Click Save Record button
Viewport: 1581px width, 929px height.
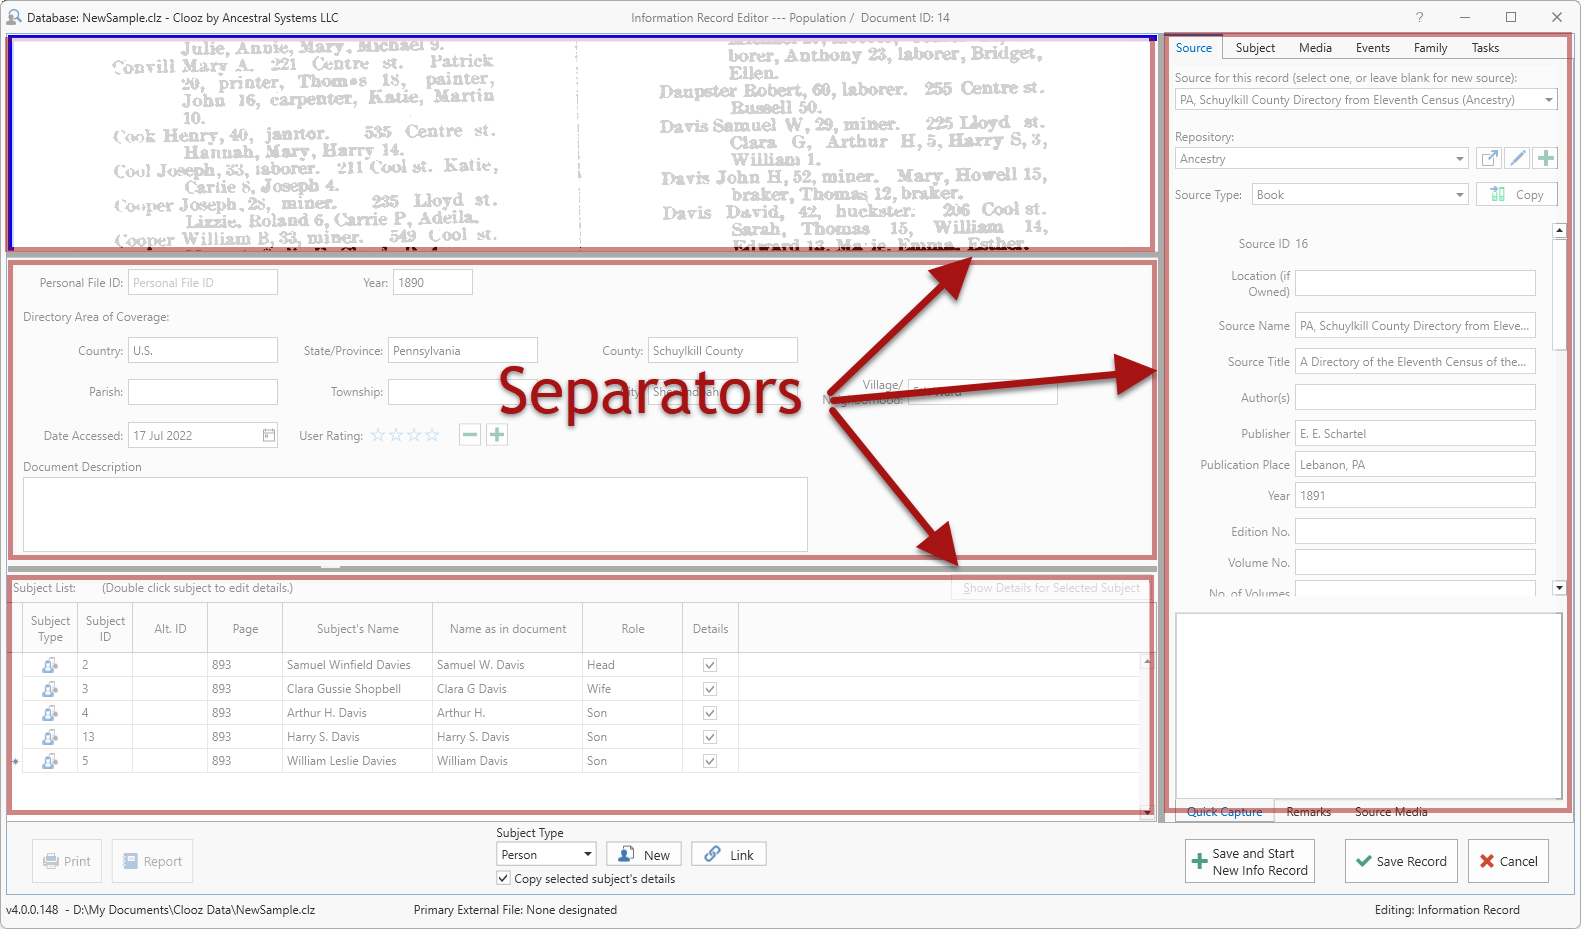click(1401, 861)
